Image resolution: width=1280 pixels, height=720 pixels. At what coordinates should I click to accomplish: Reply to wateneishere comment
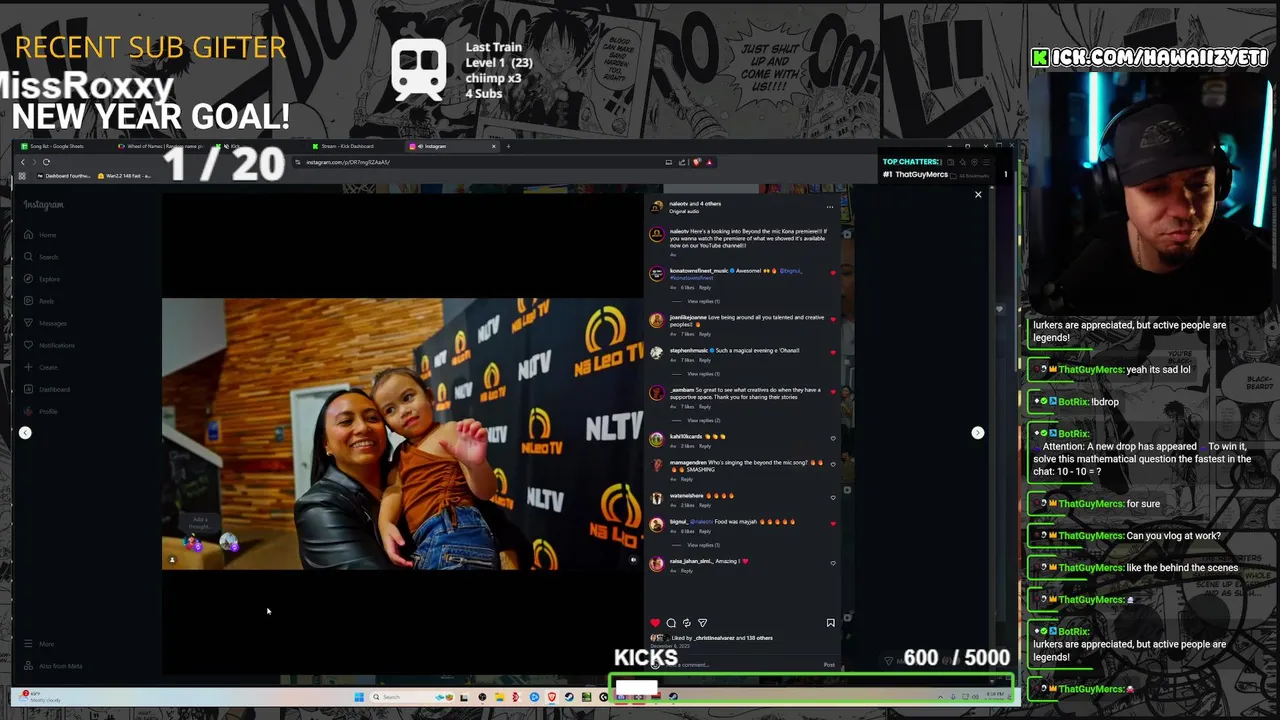pos(705,505)
